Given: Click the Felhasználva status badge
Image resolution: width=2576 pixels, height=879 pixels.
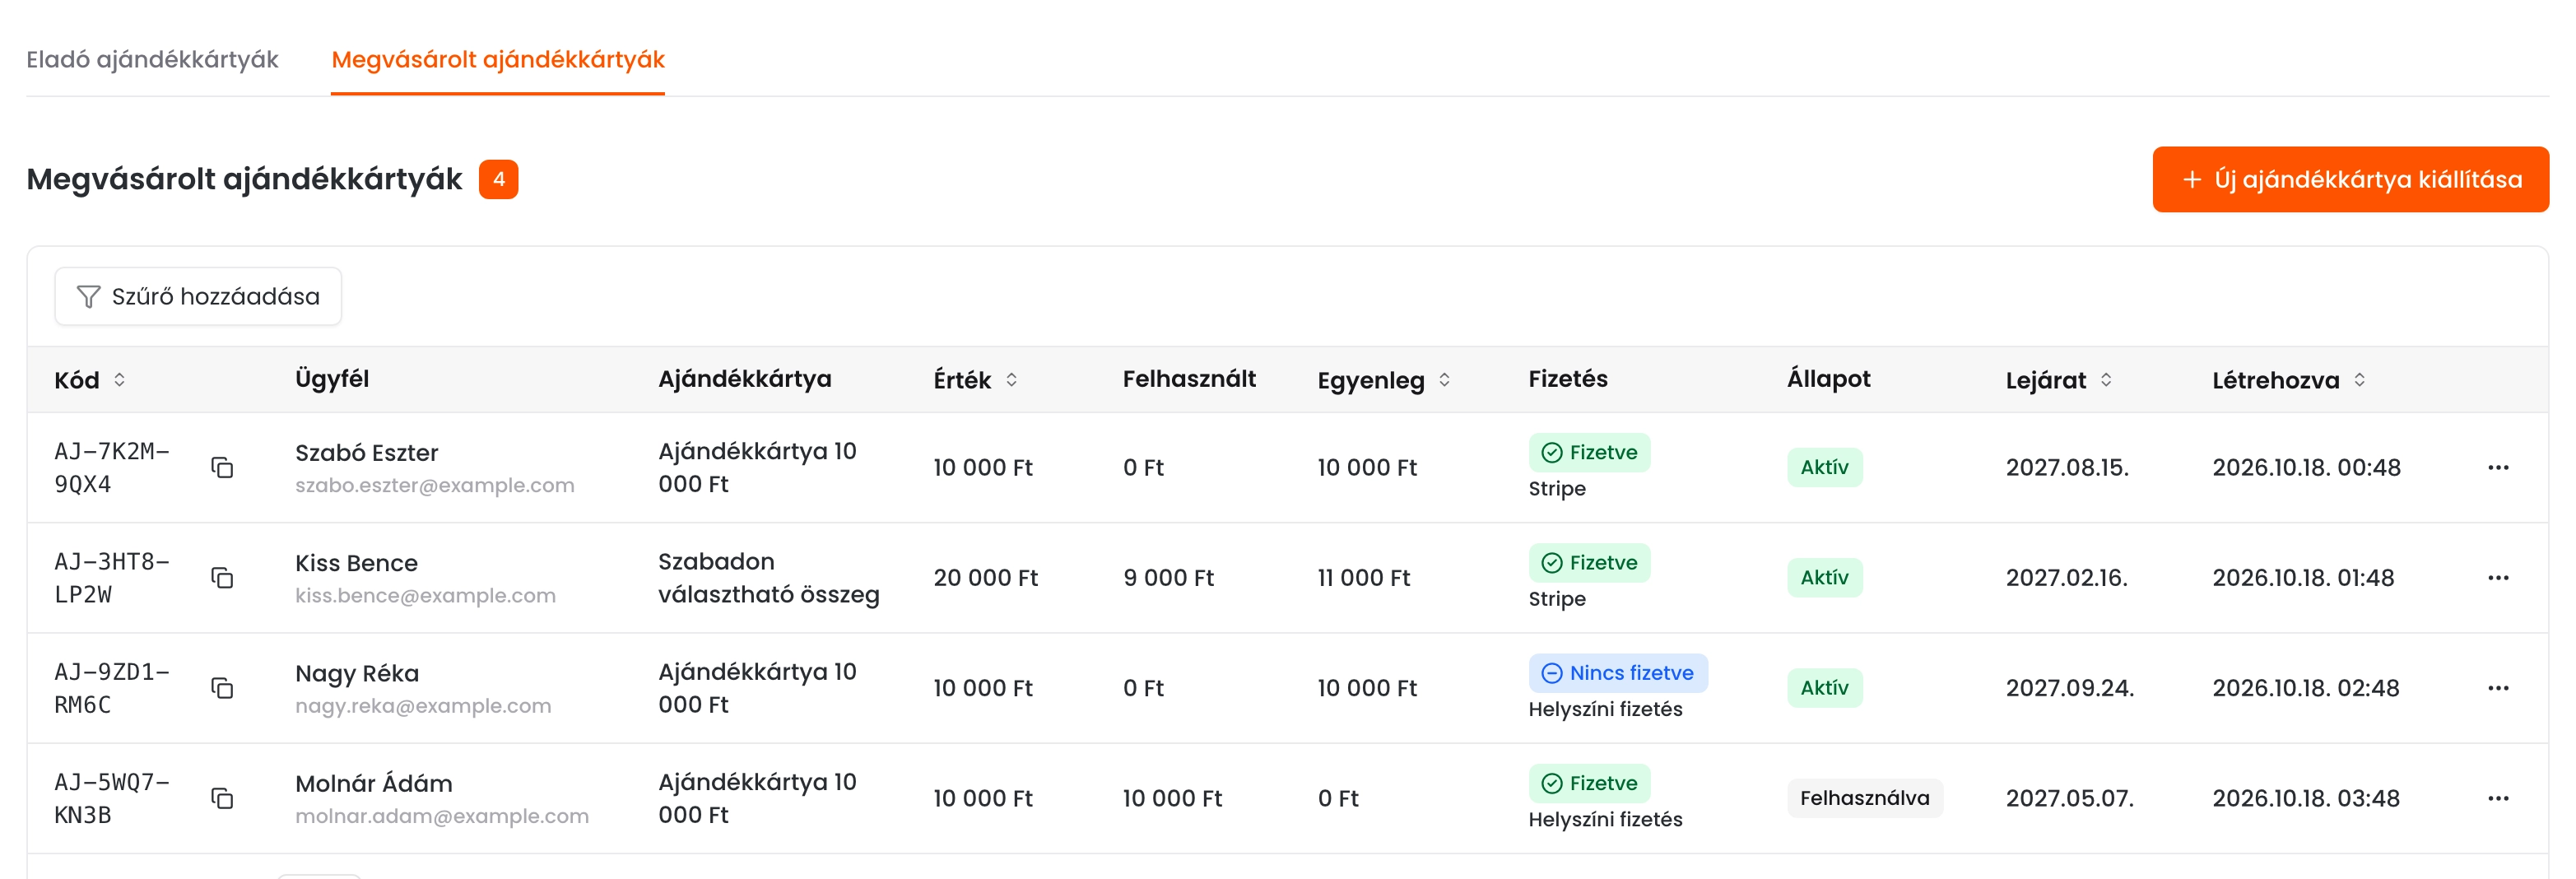Looking at the screenshot, I should [1865, 798].
